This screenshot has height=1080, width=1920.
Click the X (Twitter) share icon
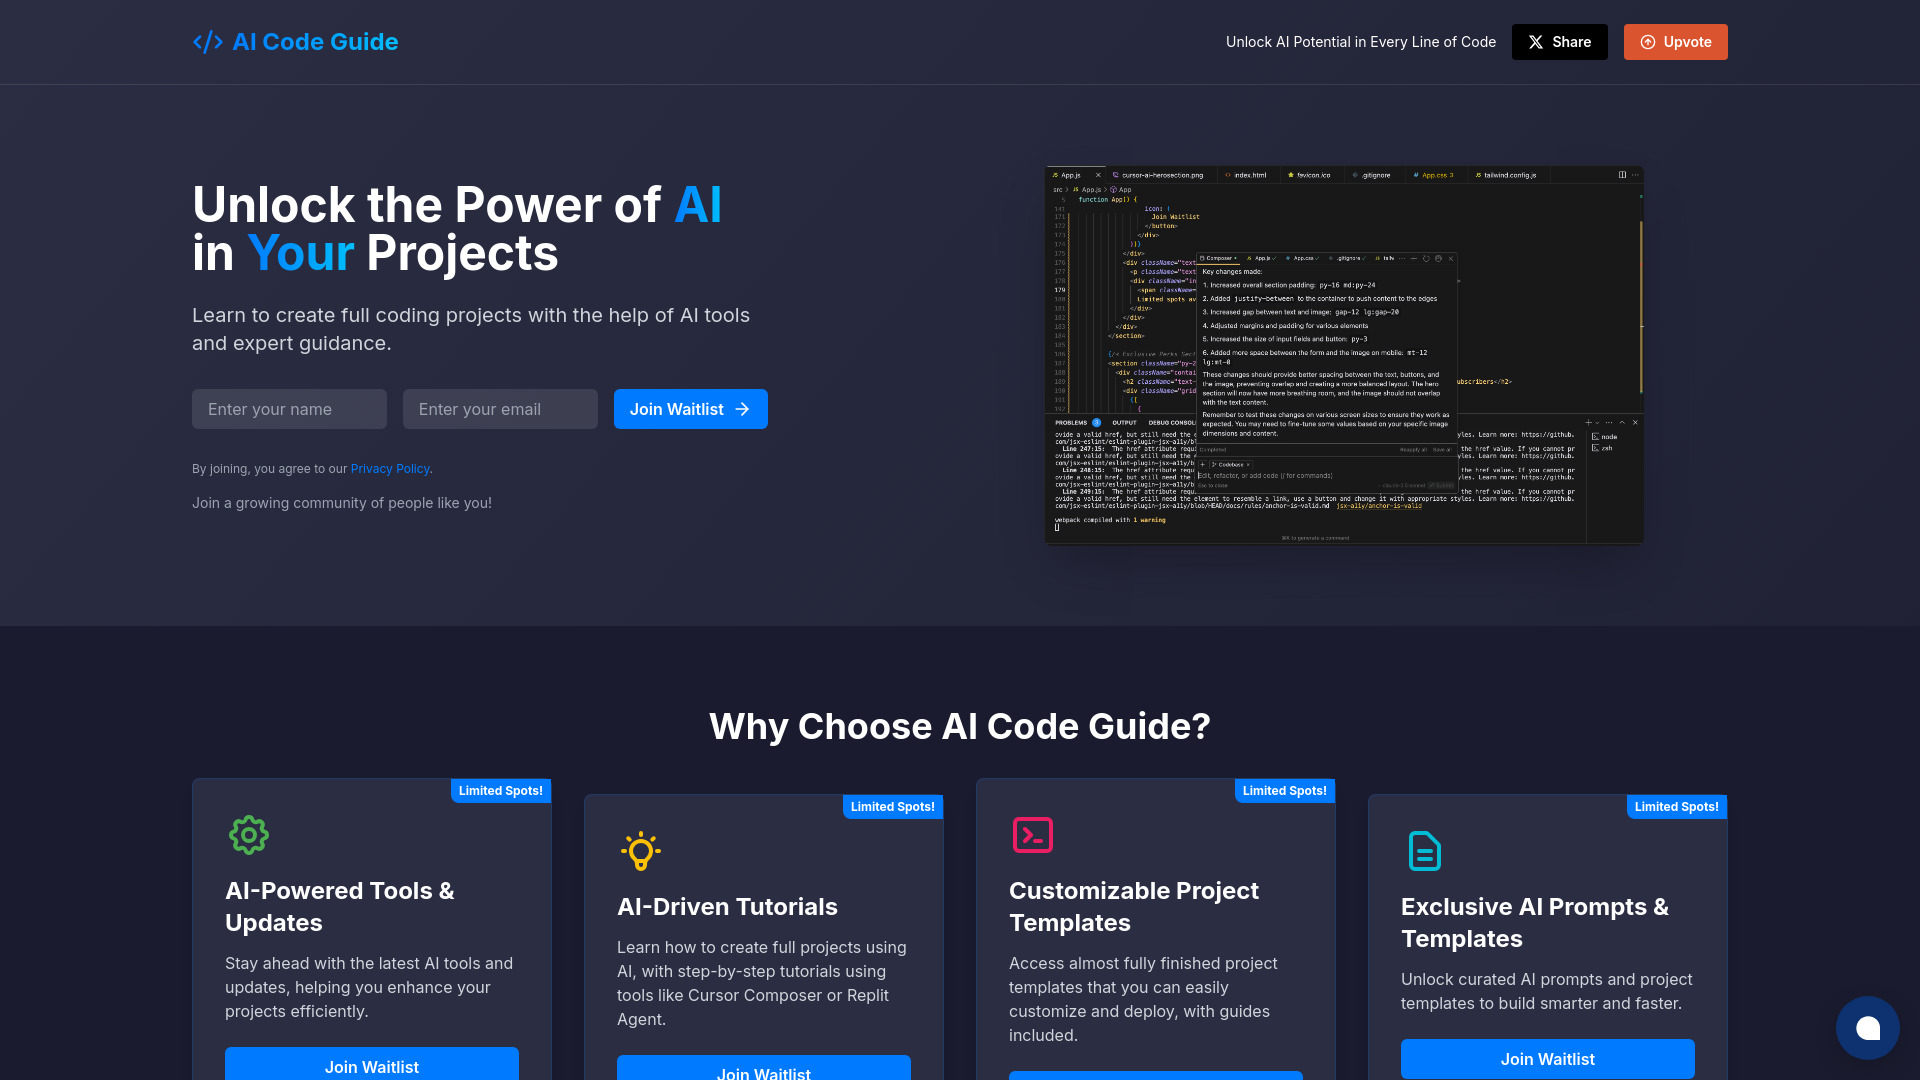click(1536, 41)
